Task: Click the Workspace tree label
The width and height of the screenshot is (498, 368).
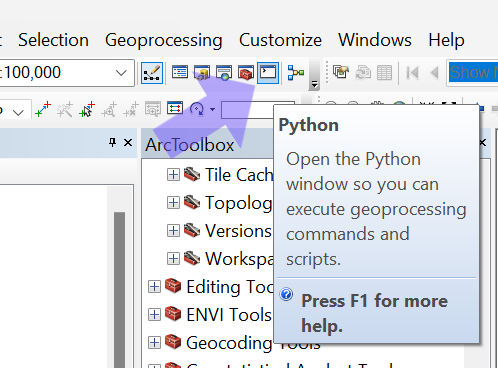Action: pos(239,259)
